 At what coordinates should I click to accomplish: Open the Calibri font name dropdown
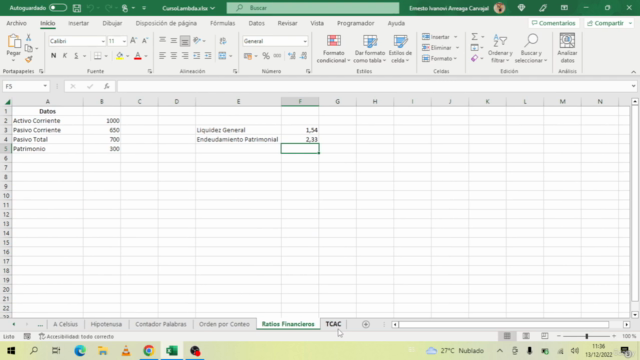(x=103, y=41)
